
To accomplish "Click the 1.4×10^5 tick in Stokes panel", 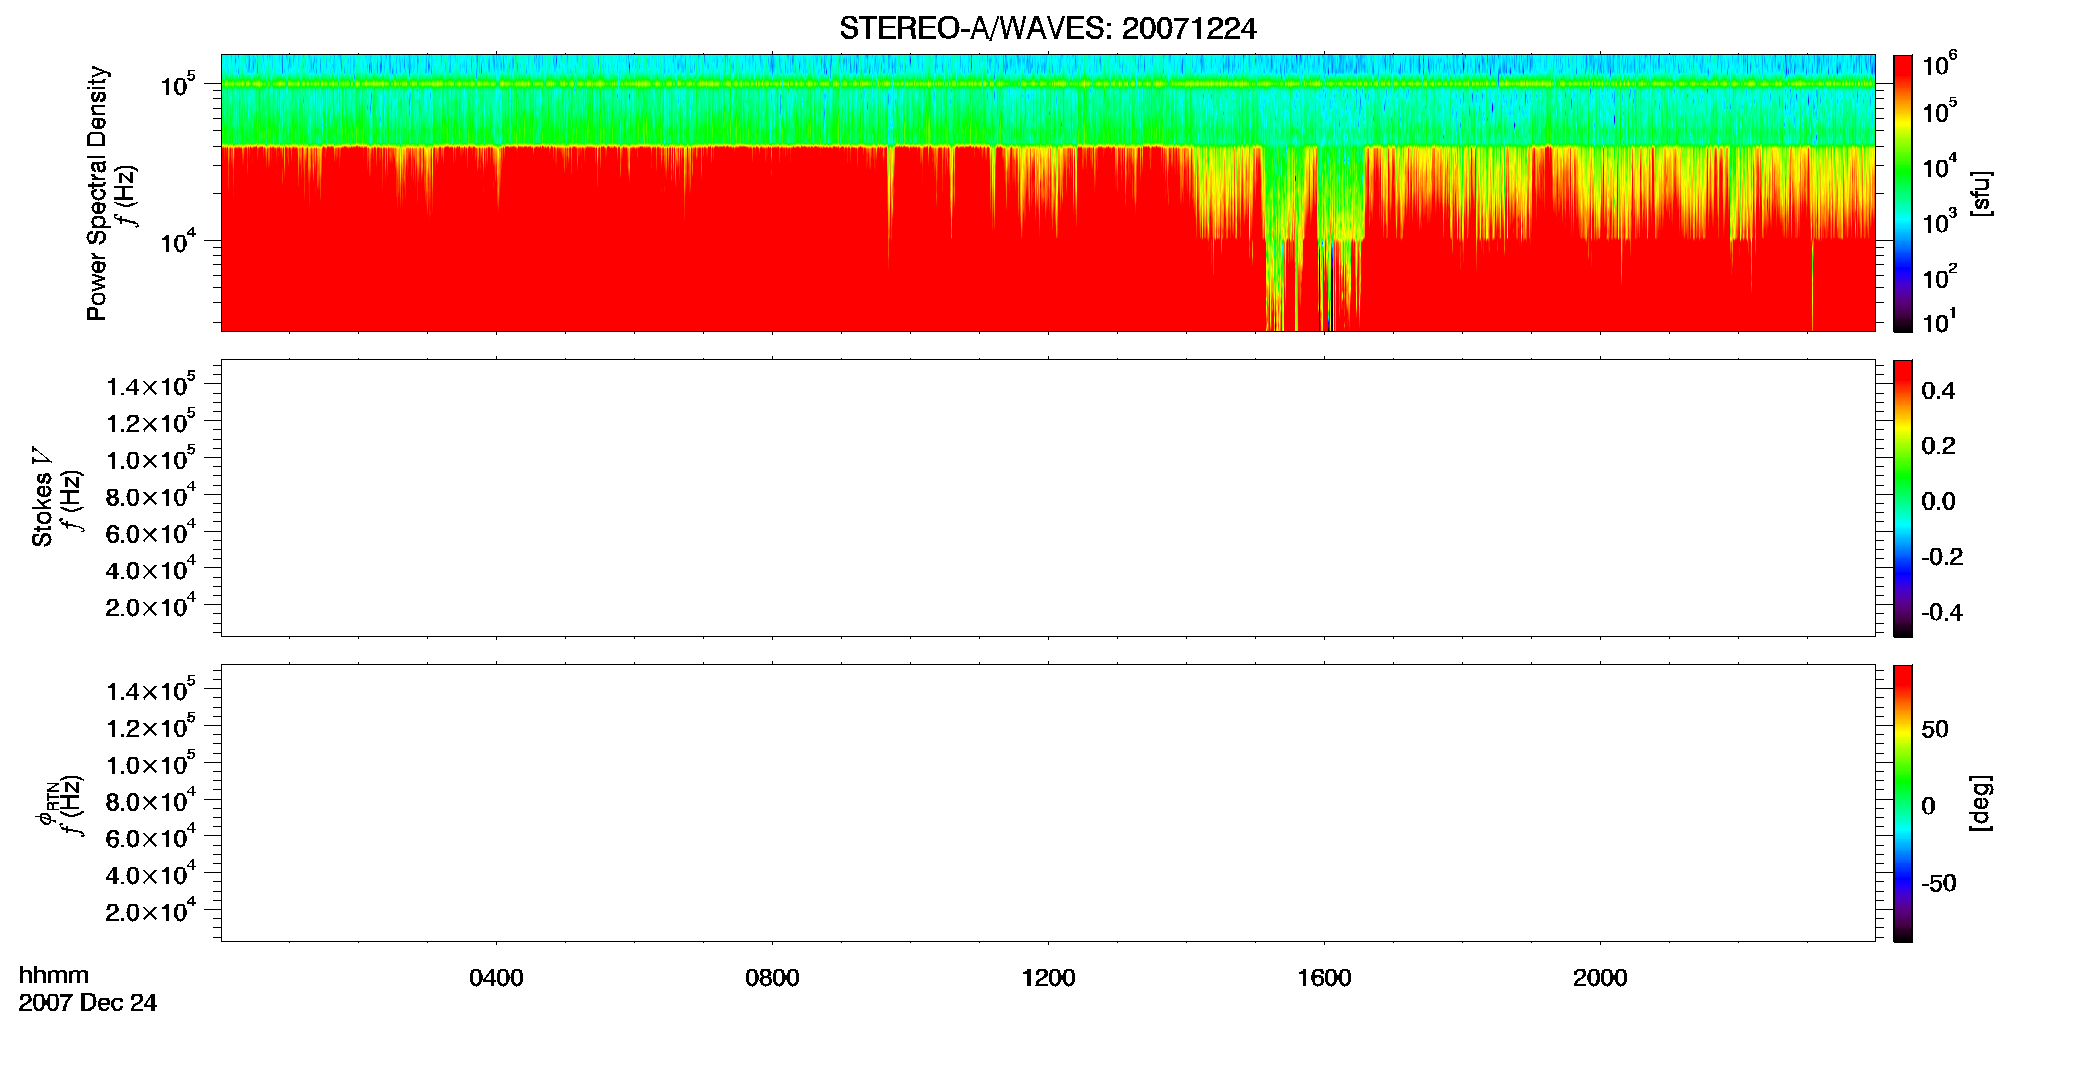I will (150, 384).
